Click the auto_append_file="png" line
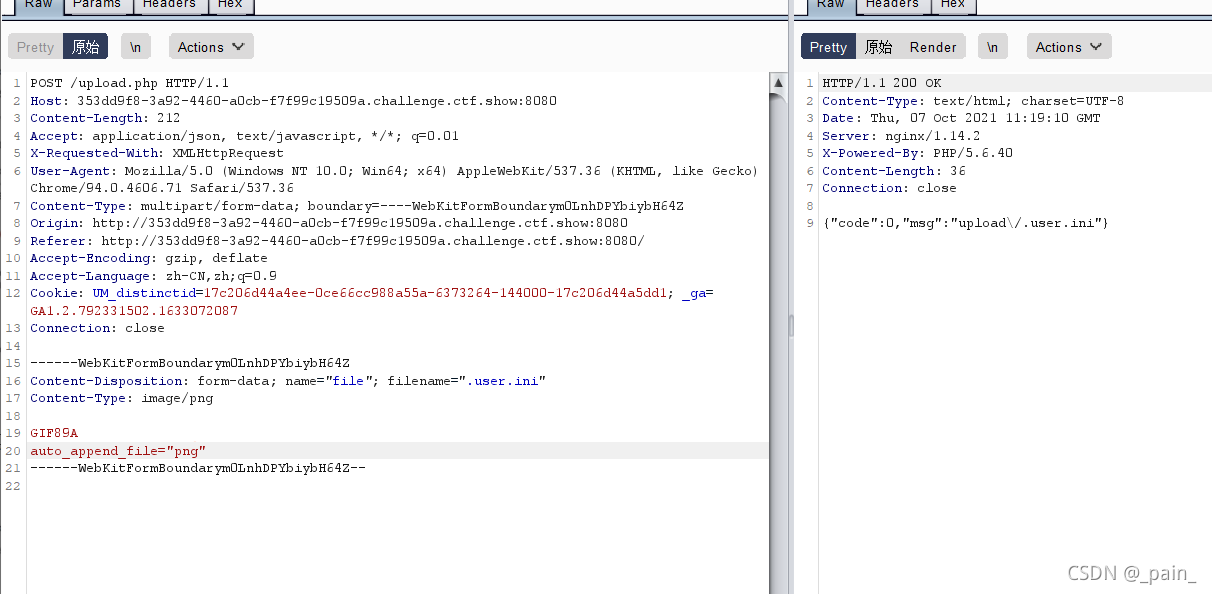 (118, 451)
